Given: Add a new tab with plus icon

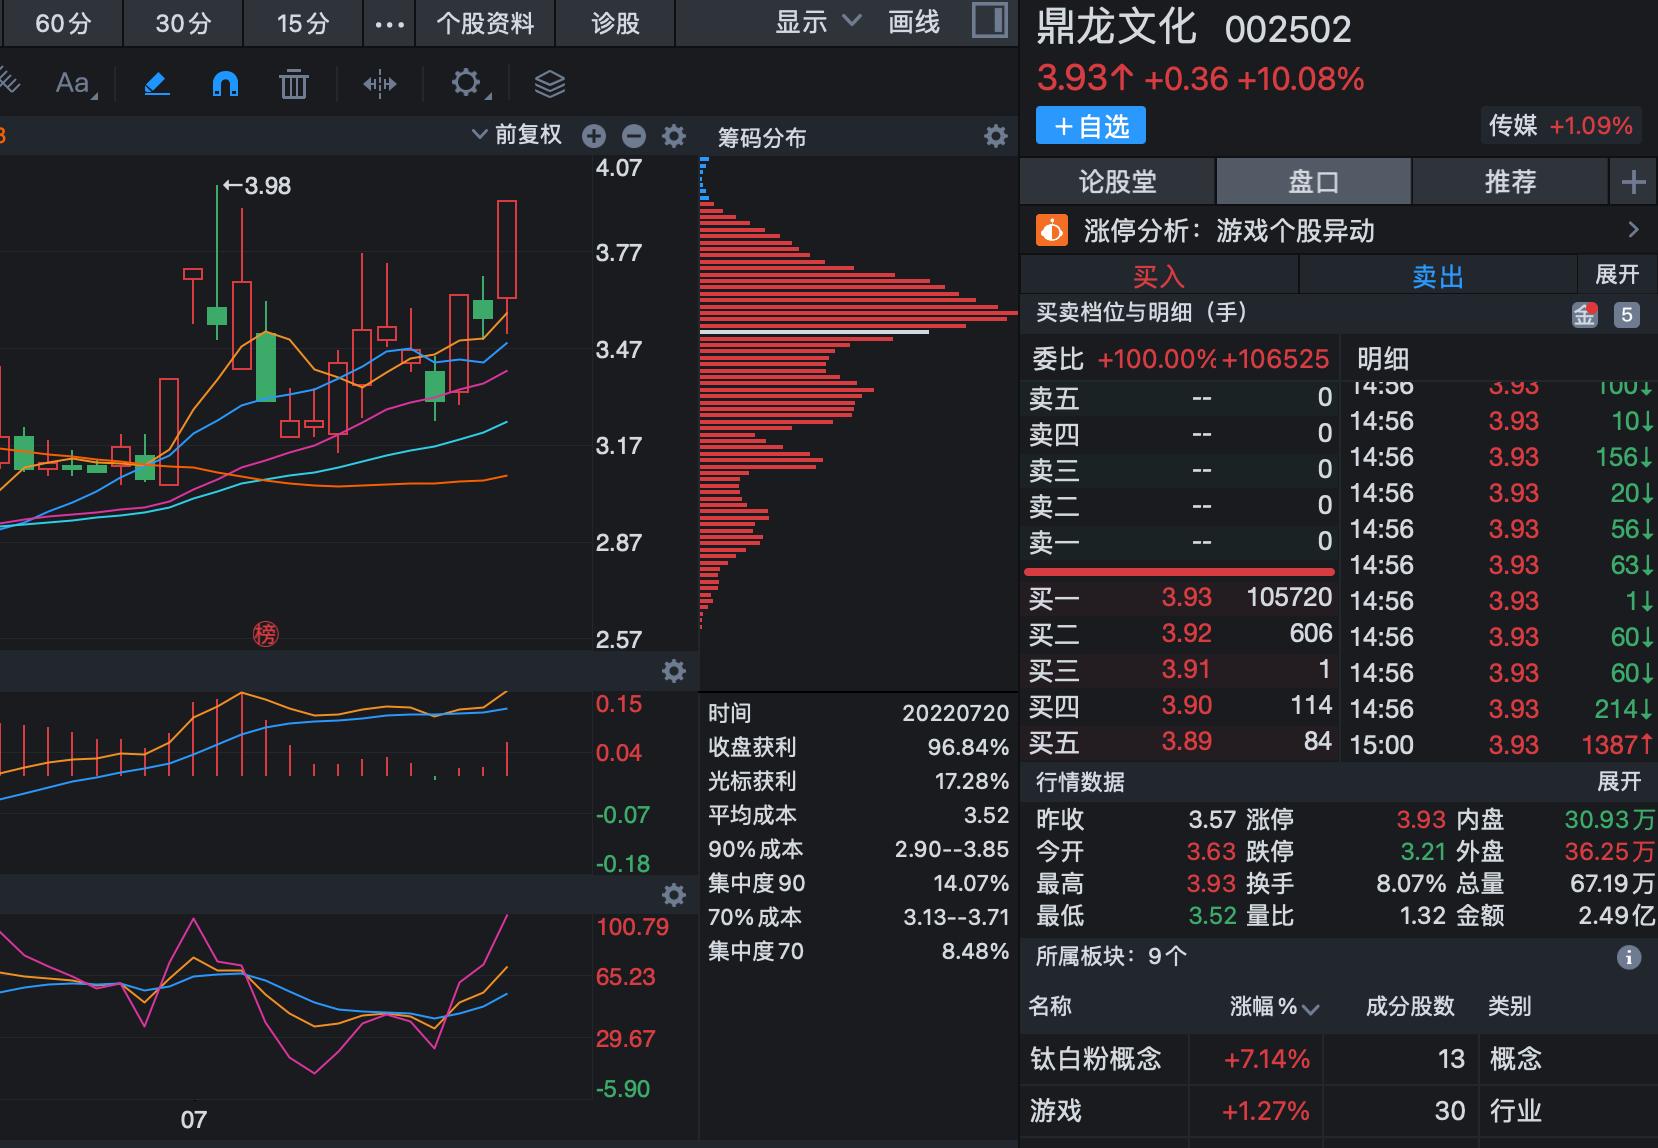Looking at the screenshot, I should (1633, 182).
